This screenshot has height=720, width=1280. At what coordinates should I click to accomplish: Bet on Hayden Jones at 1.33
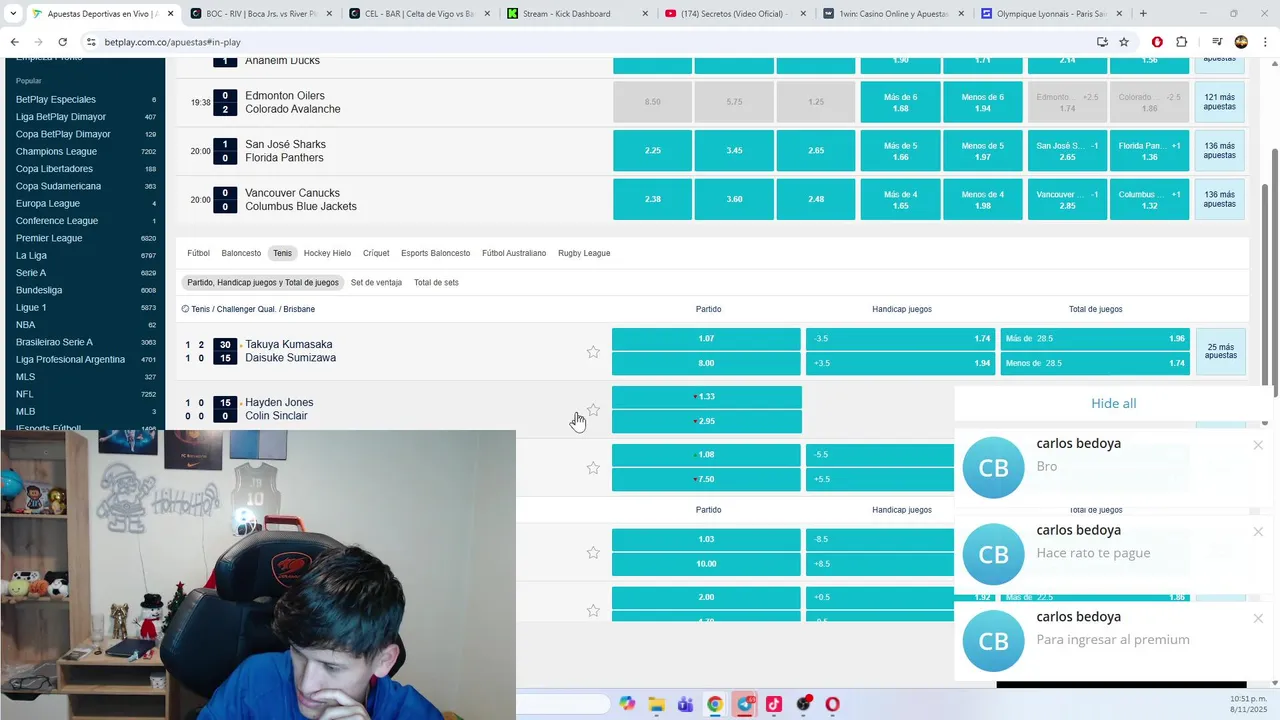point(706,397)
